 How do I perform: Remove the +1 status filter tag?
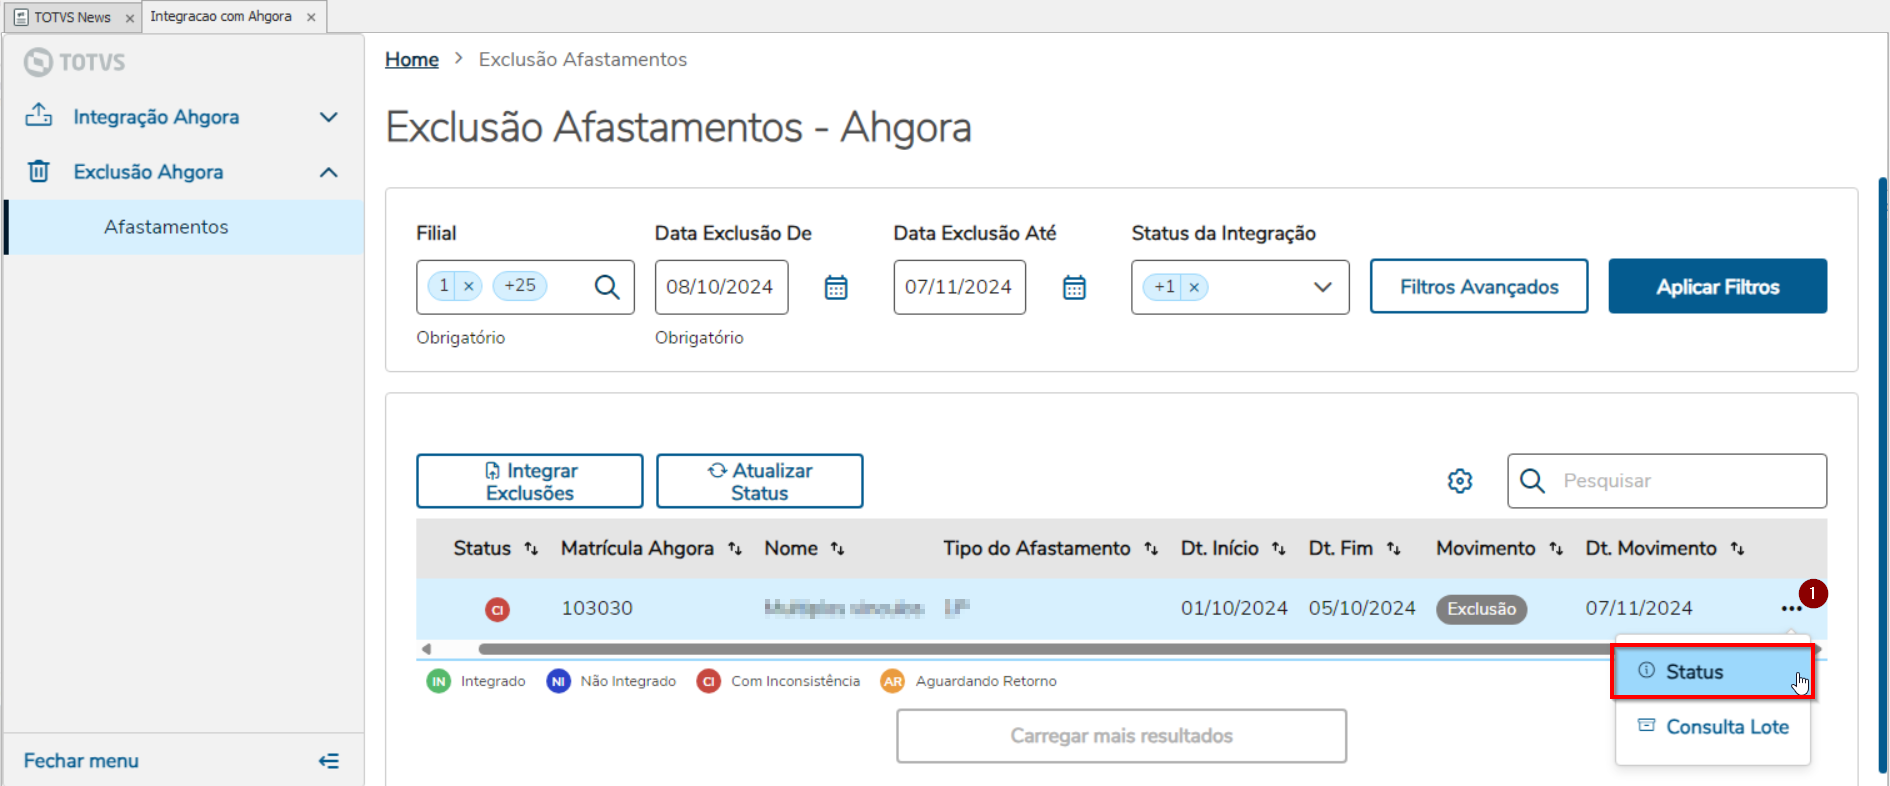(1194, 287)
